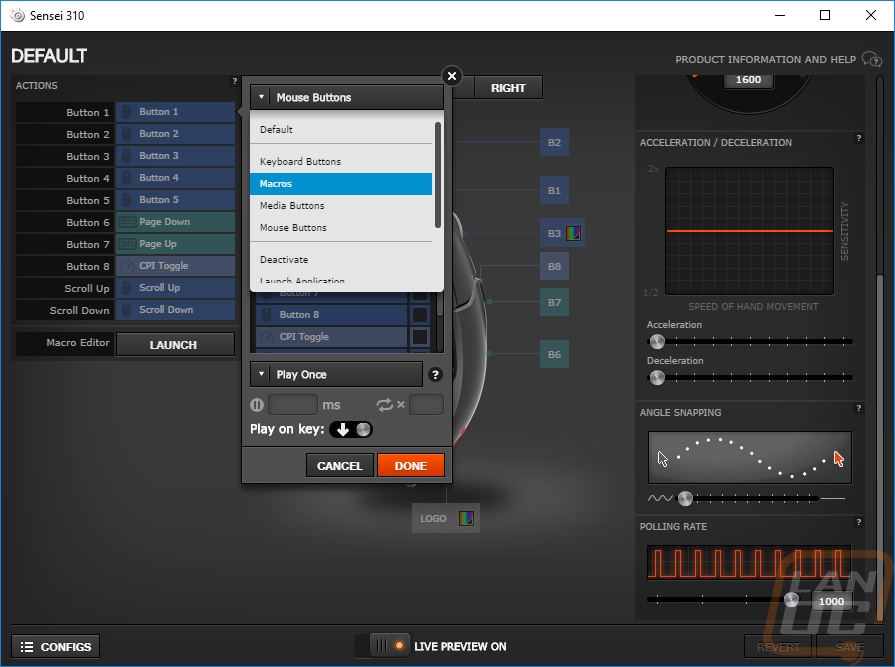Click the B7 button label

coord(554,302)
